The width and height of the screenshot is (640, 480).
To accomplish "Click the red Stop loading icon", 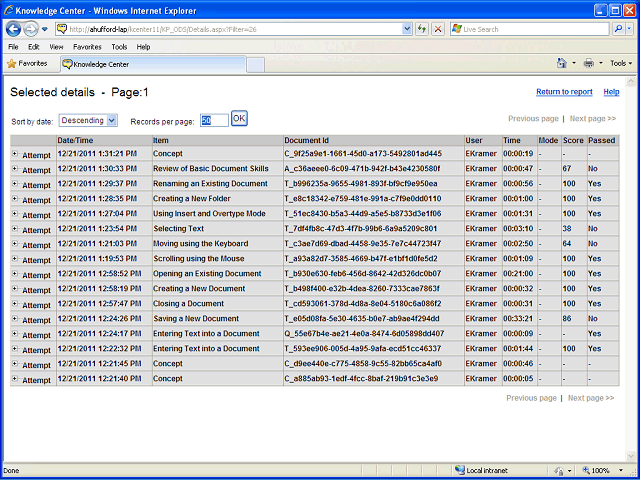I will click(438, 29).
